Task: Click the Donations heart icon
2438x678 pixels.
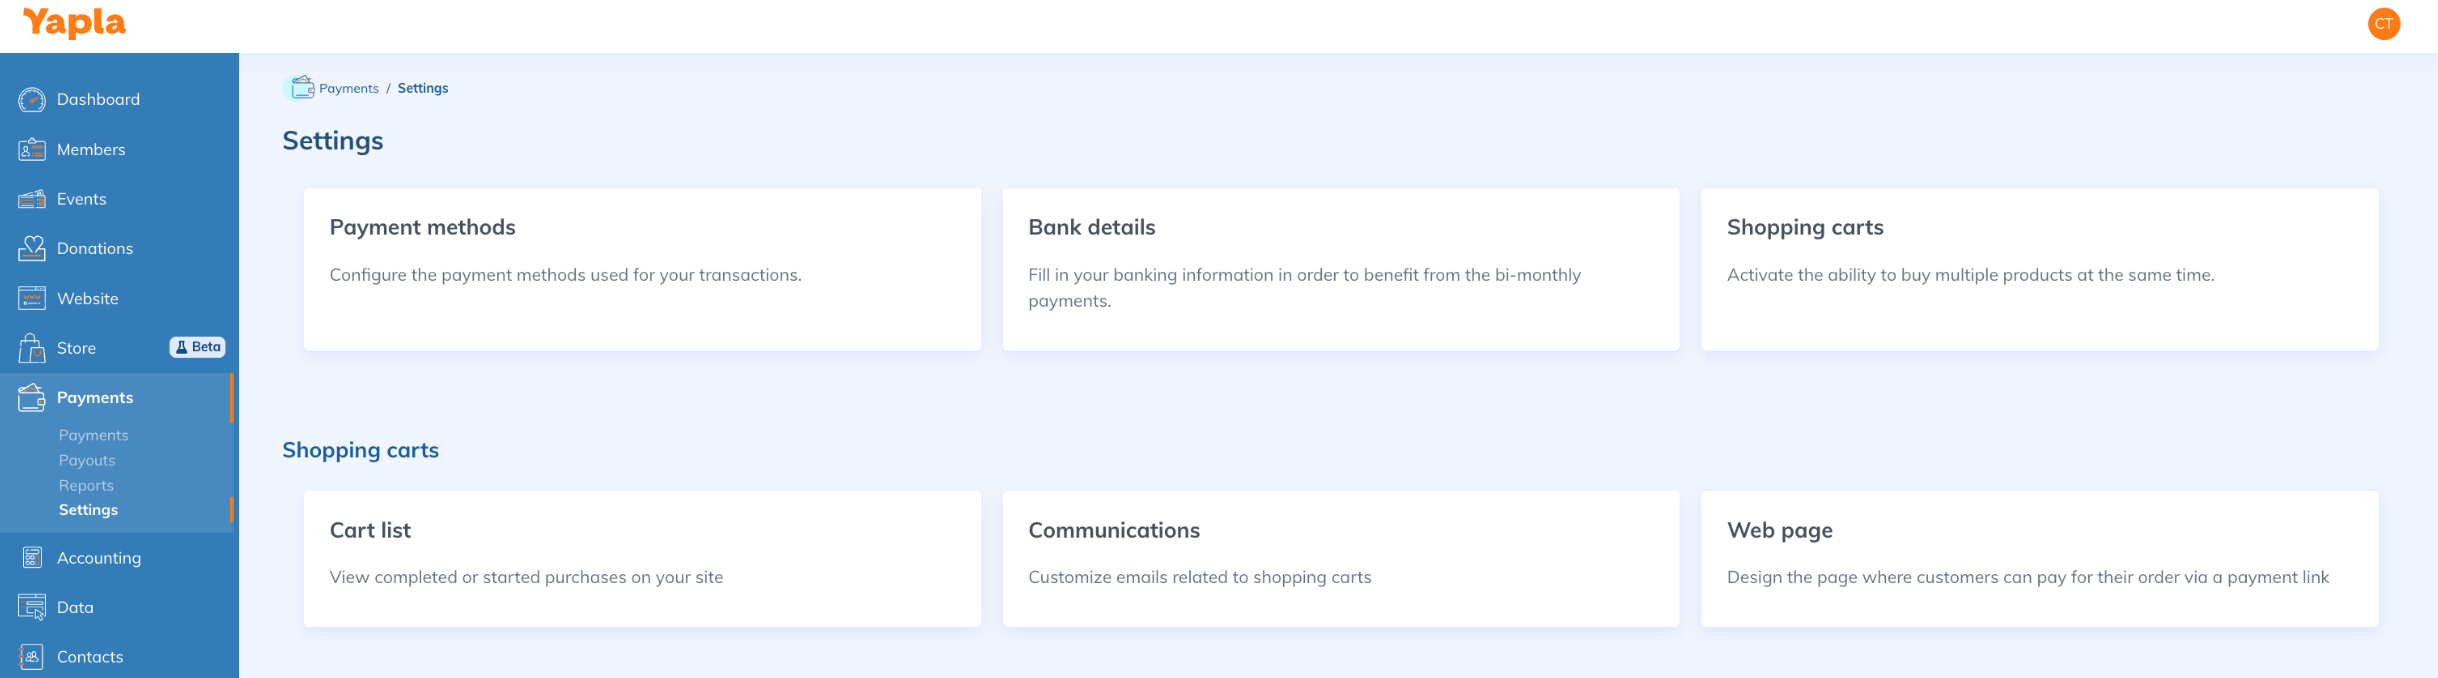Action: 32,248
